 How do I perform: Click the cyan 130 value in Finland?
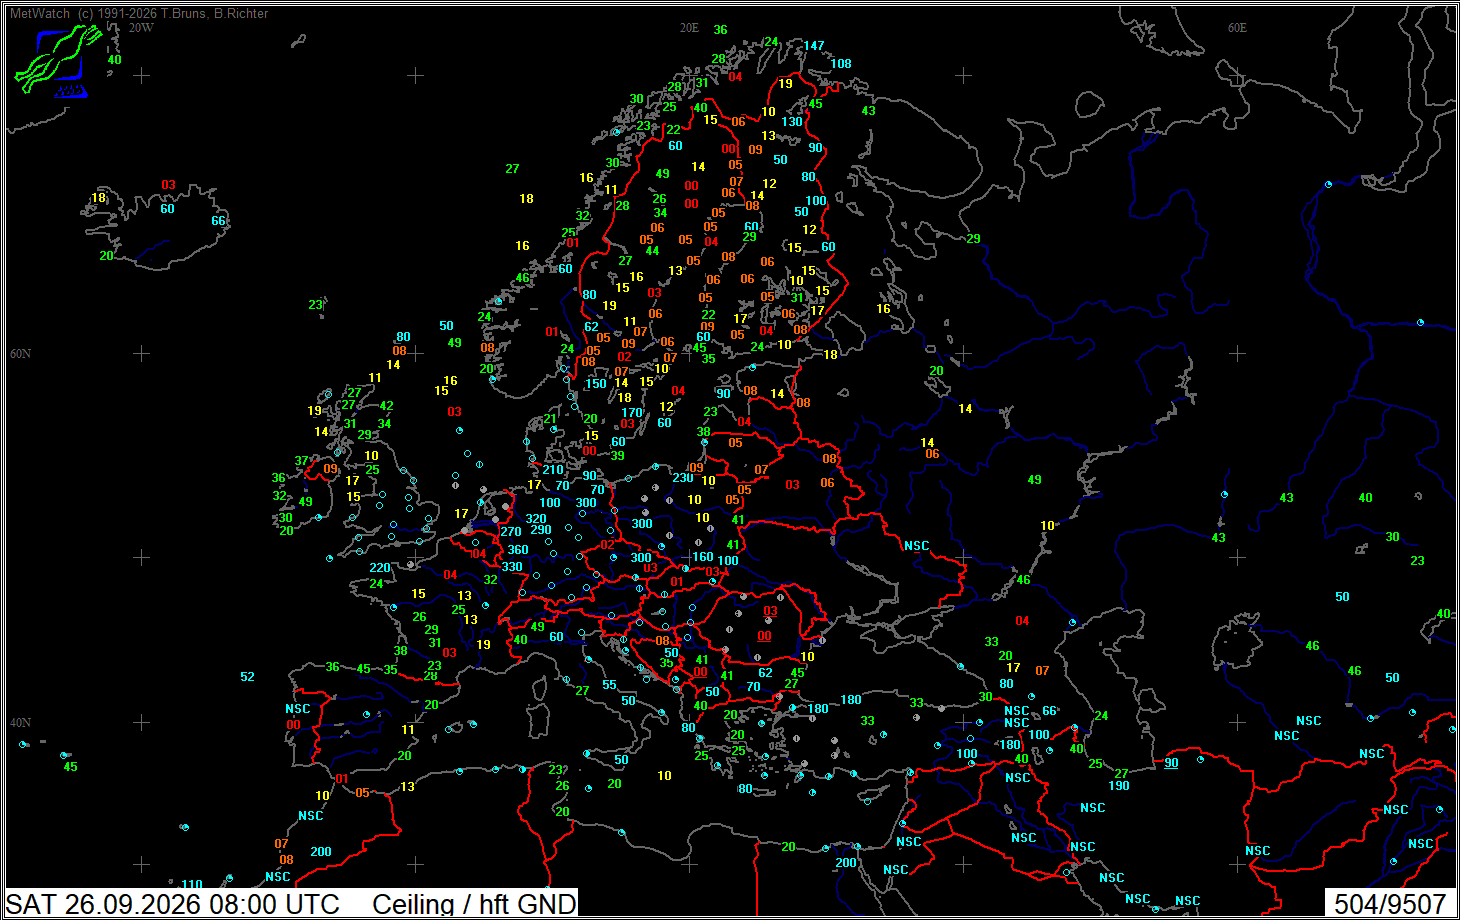(792, 122)
